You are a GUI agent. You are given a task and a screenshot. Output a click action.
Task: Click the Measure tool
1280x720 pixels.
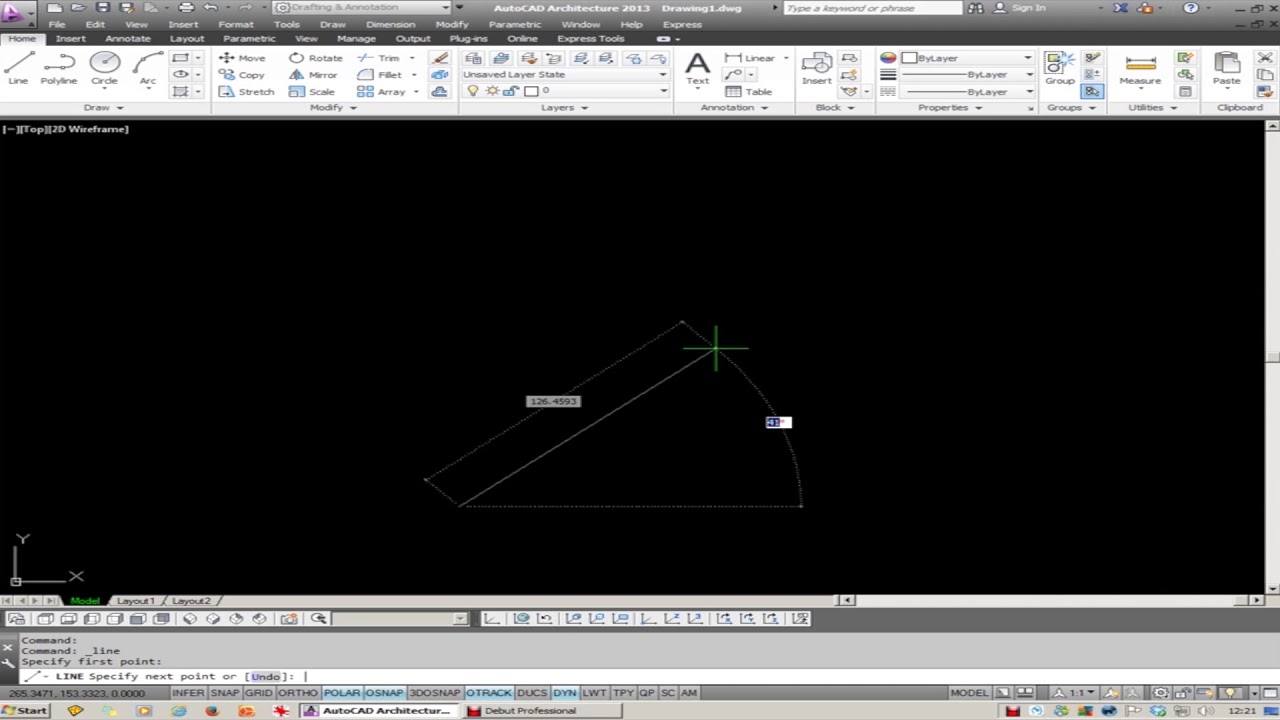(1140, 68)
